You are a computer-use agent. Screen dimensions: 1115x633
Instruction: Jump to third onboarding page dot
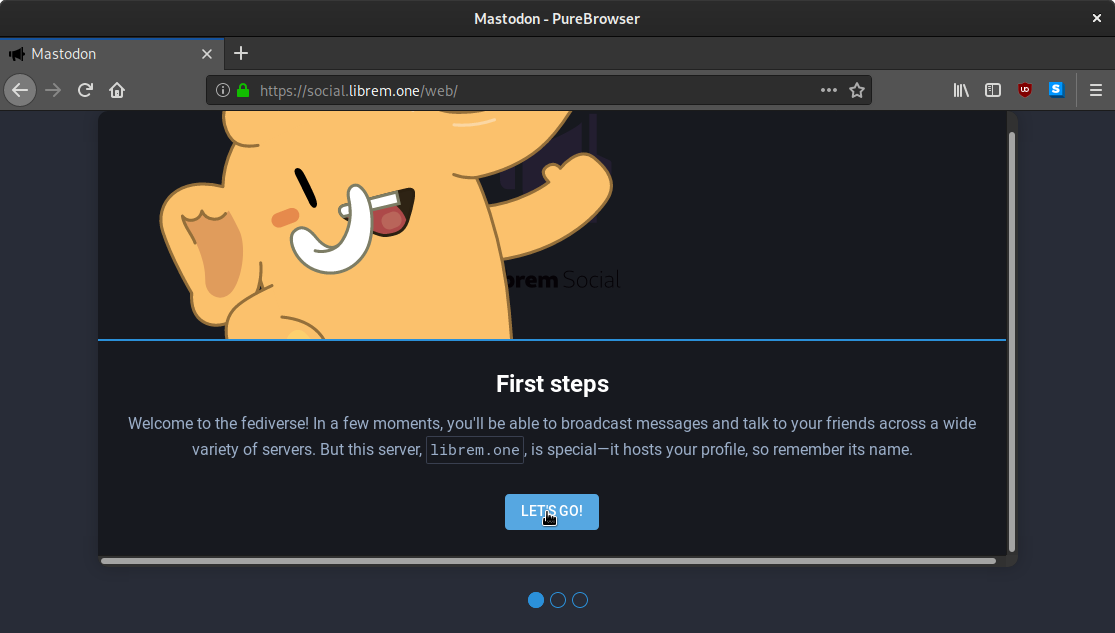580,600
